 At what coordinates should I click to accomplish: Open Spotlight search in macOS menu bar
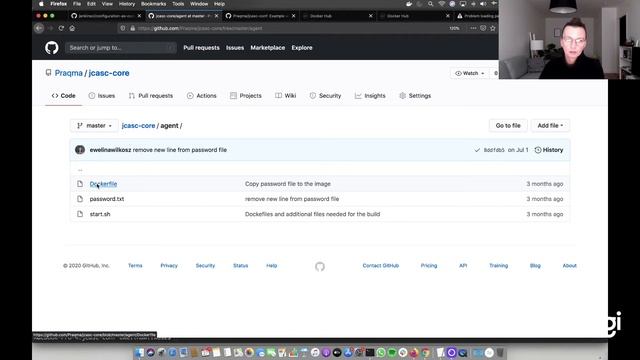coord(430,4)
